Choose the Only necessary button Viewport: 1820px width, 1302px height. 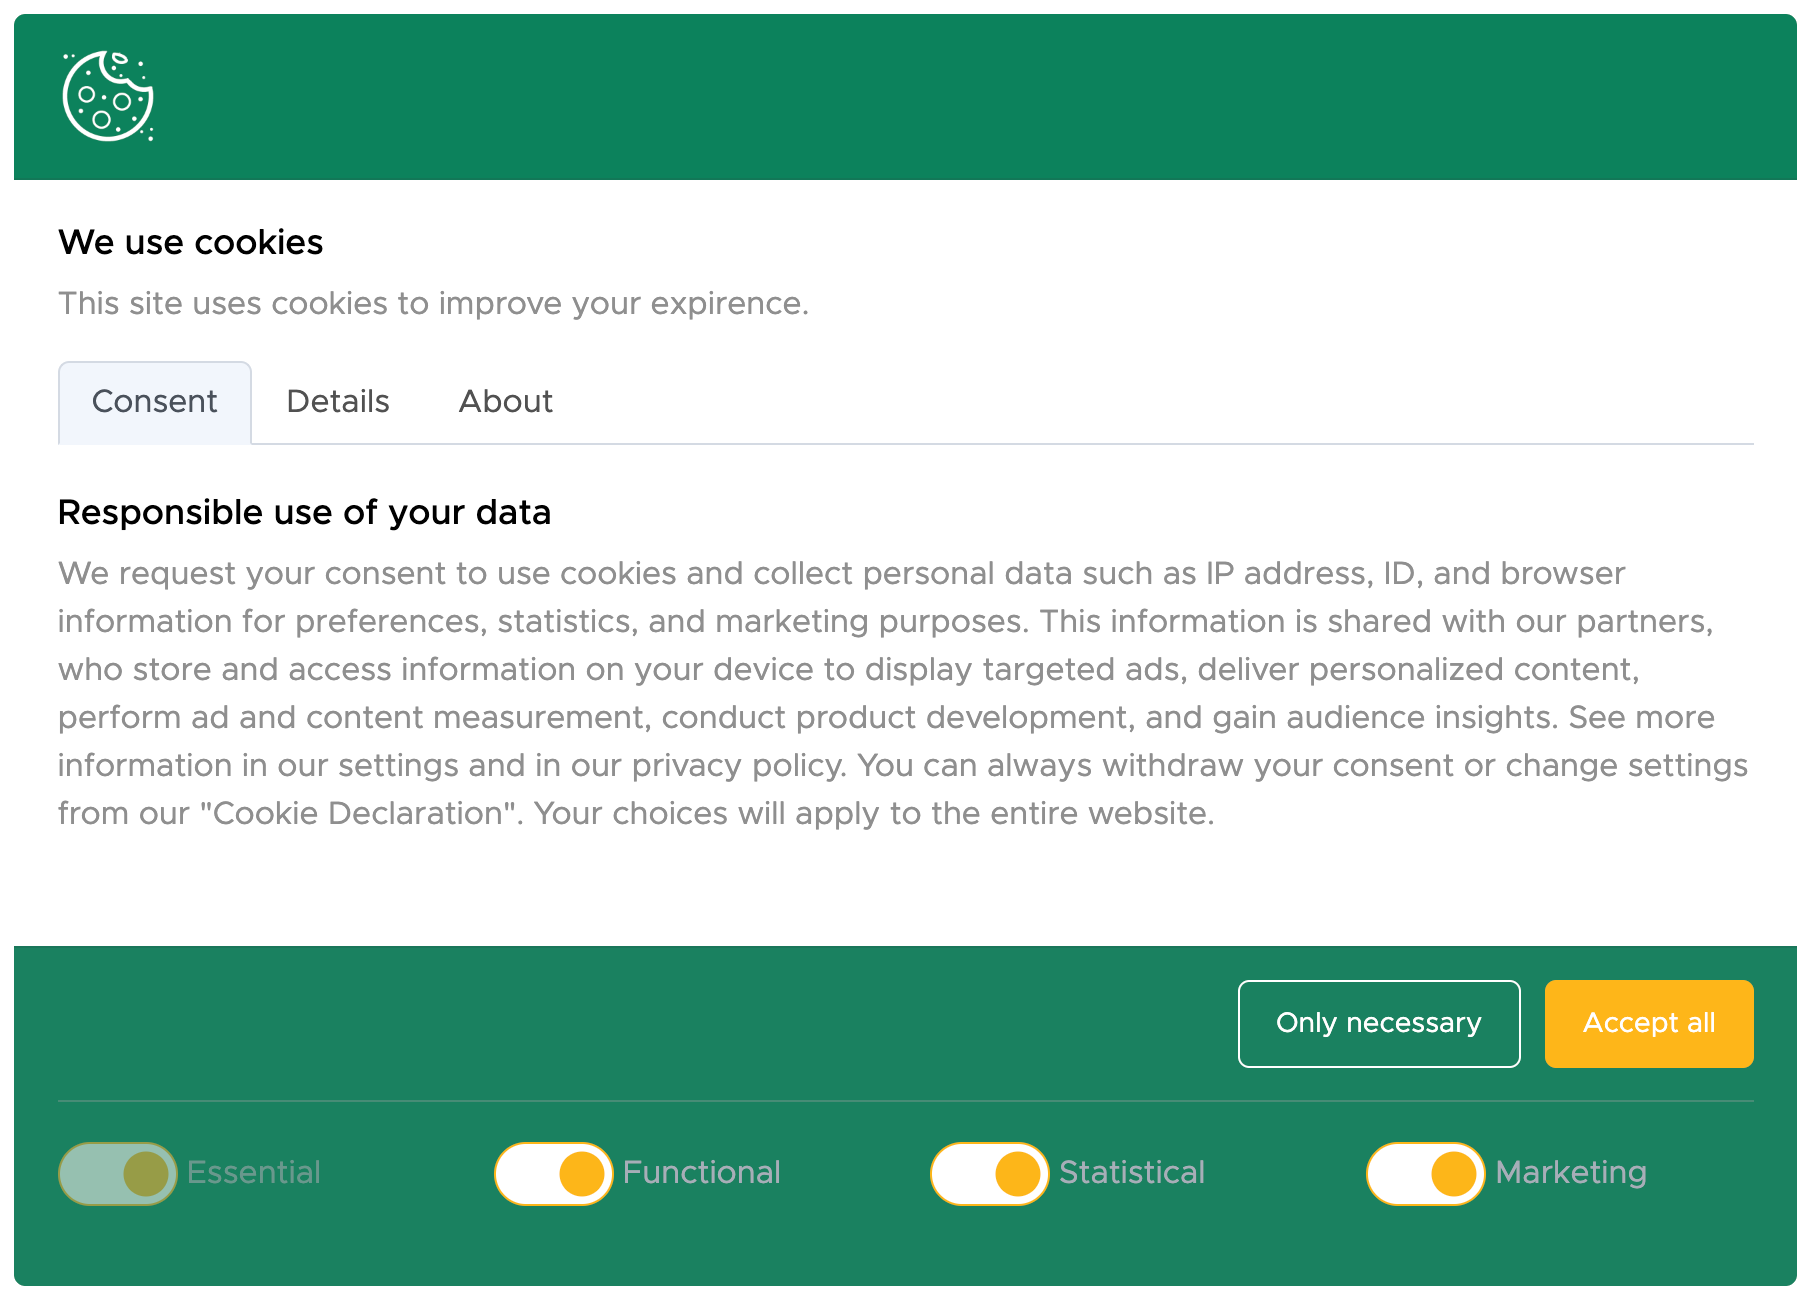[x=1379, y=1023]
